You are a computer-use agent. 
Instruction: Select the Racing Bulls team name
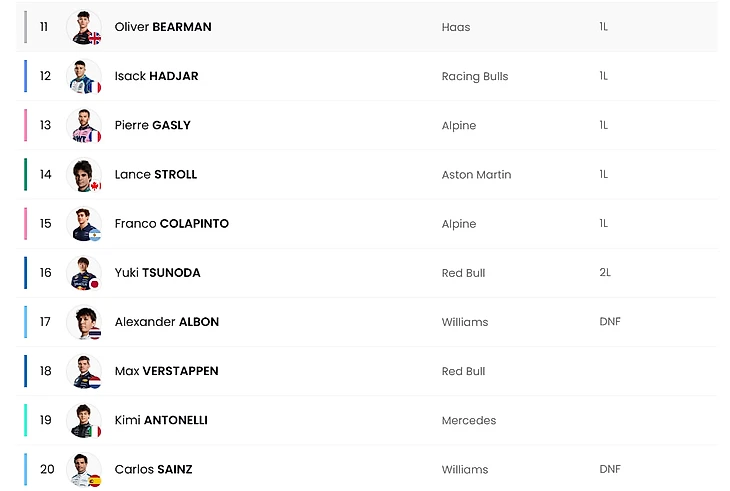click(474, 76)
